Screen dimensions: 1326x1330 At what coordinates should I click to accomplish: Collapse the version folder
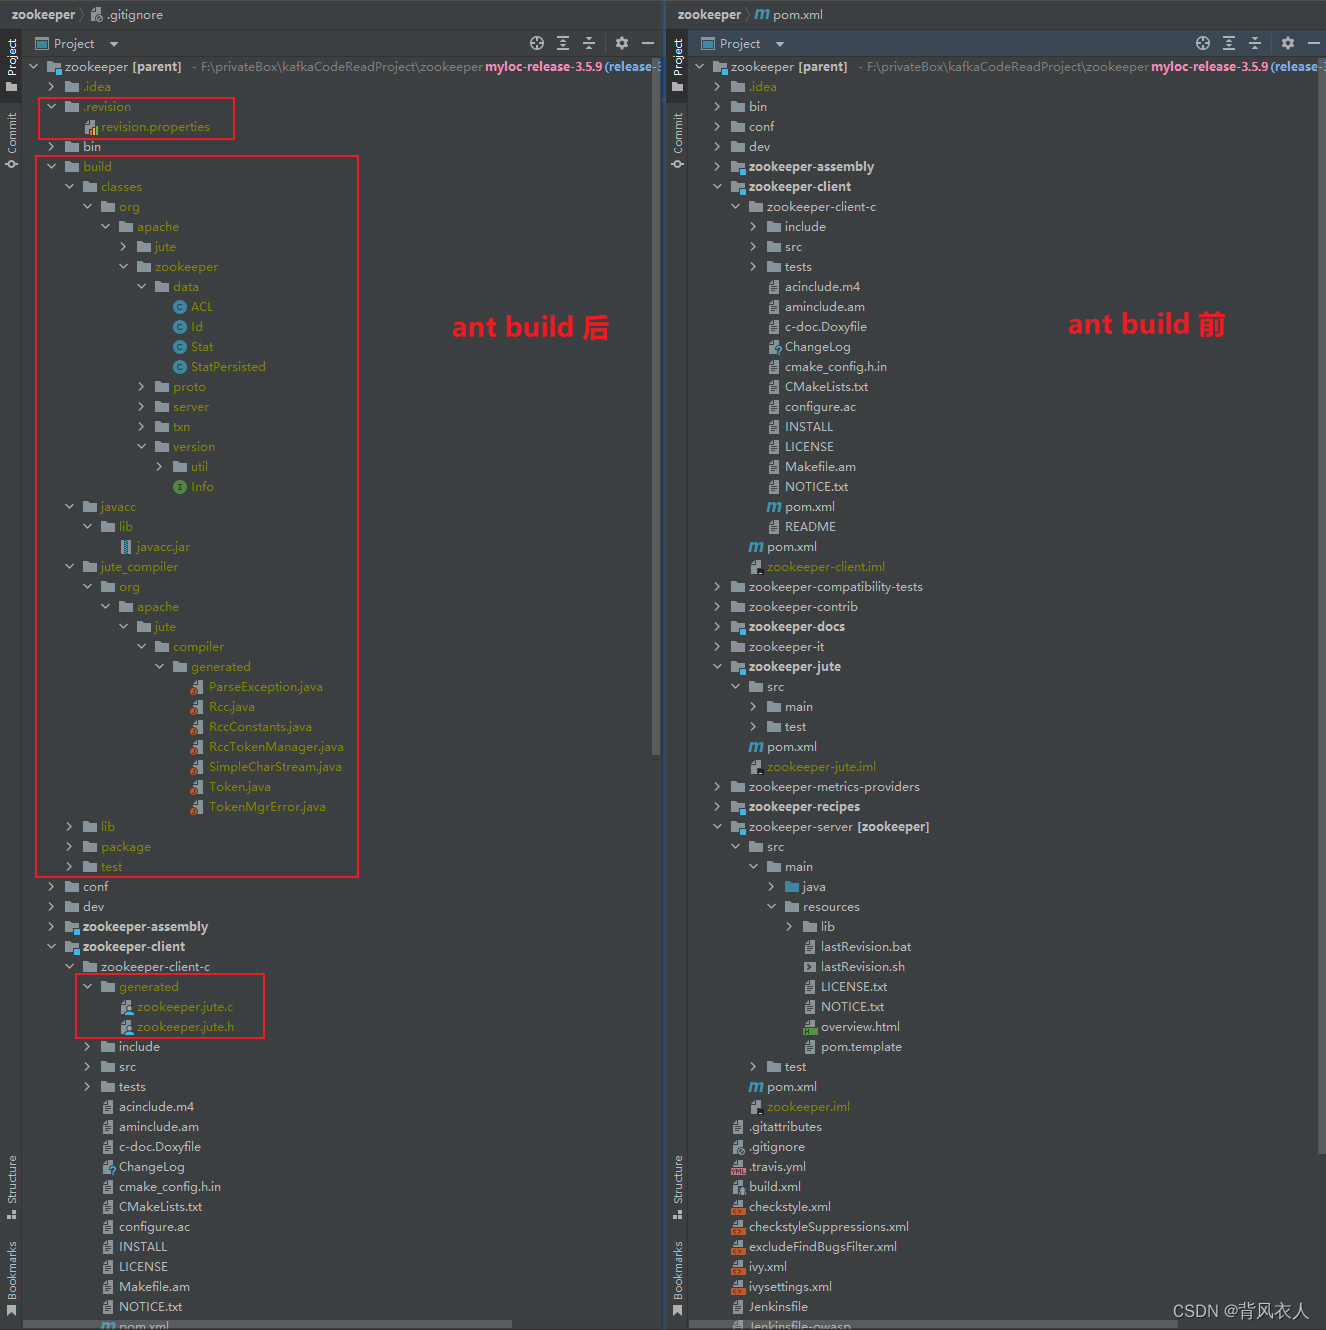[142, 447]
